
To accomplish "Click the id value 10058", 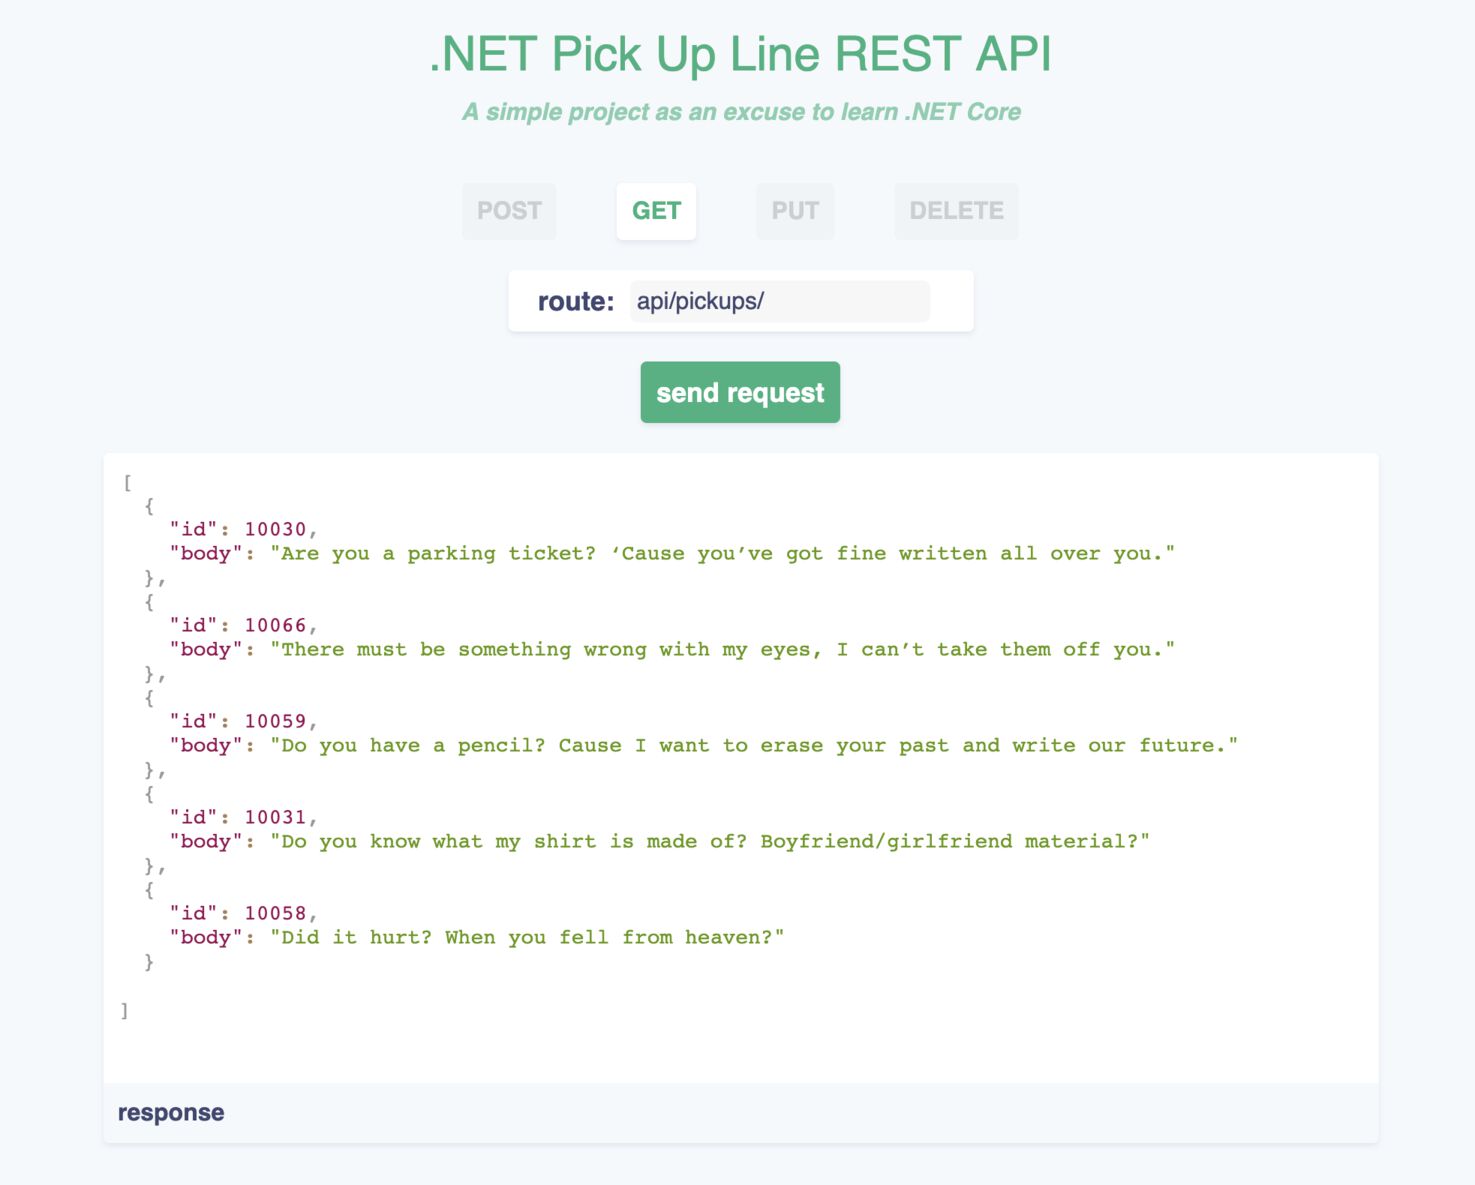I will 275,913.
